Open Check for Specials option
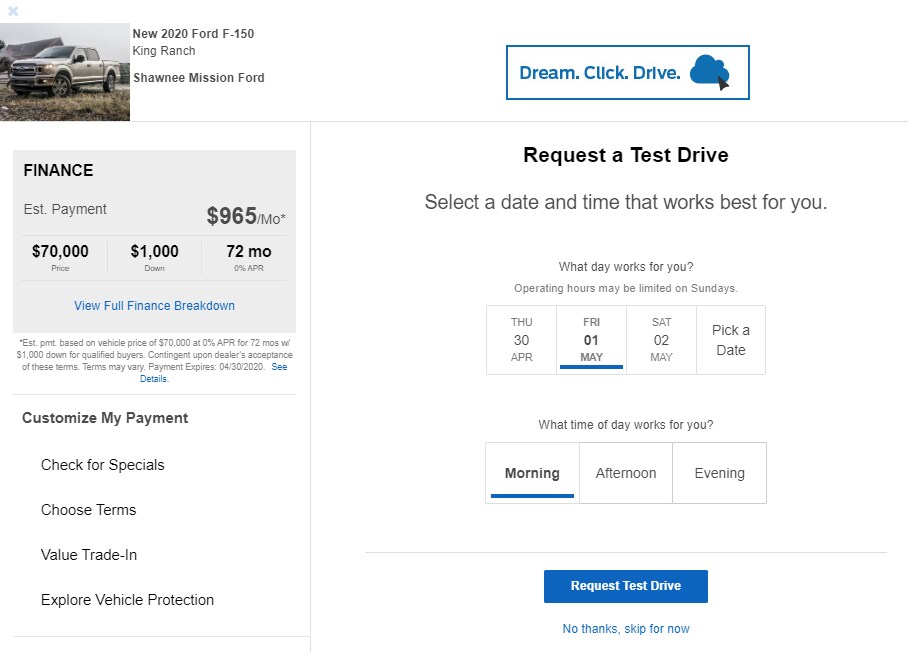Screen dimensions: 908x652 102,465
